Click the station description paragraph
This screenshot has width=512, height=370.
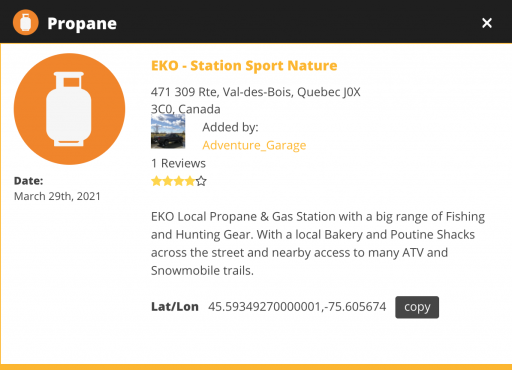[318, 244]
